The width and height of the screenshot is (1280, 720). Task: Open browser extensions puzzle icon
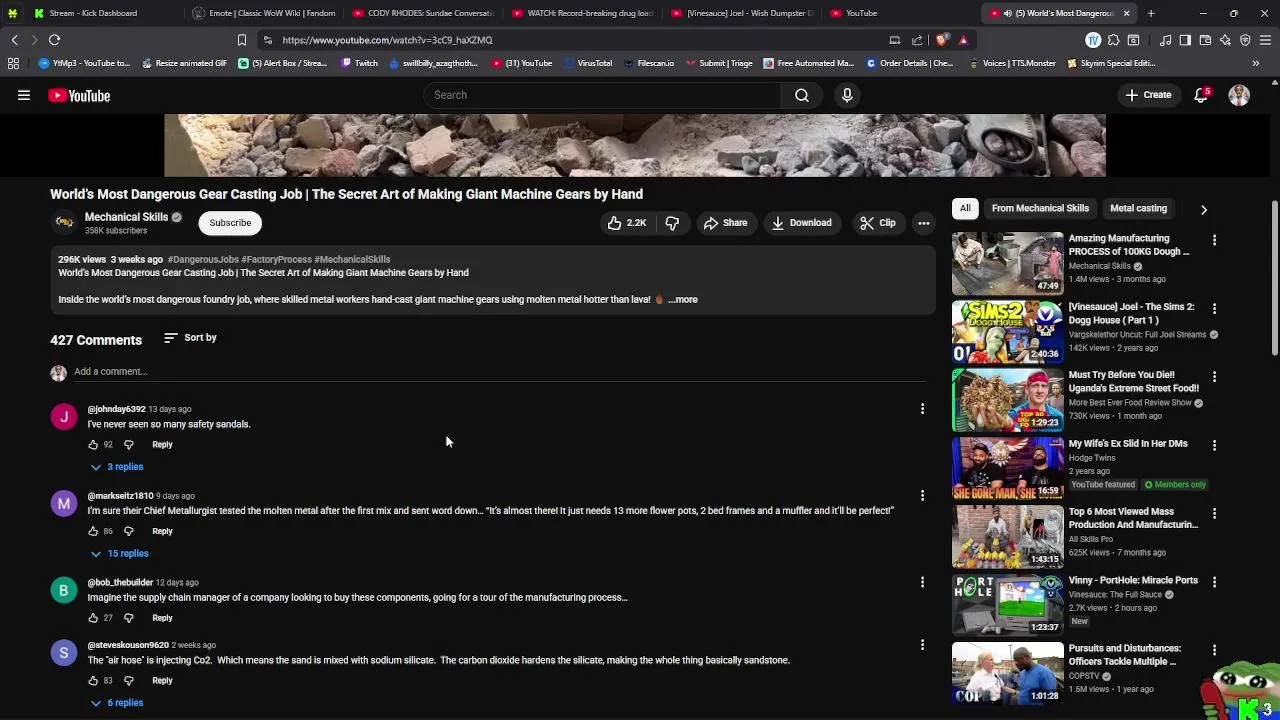(1112, 40)
